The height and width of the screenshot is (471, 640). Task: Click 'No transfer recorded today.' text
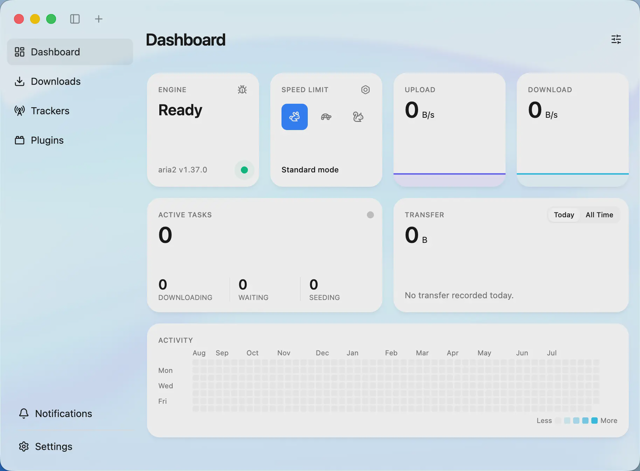pyautogui.click(x=459, y=295)
